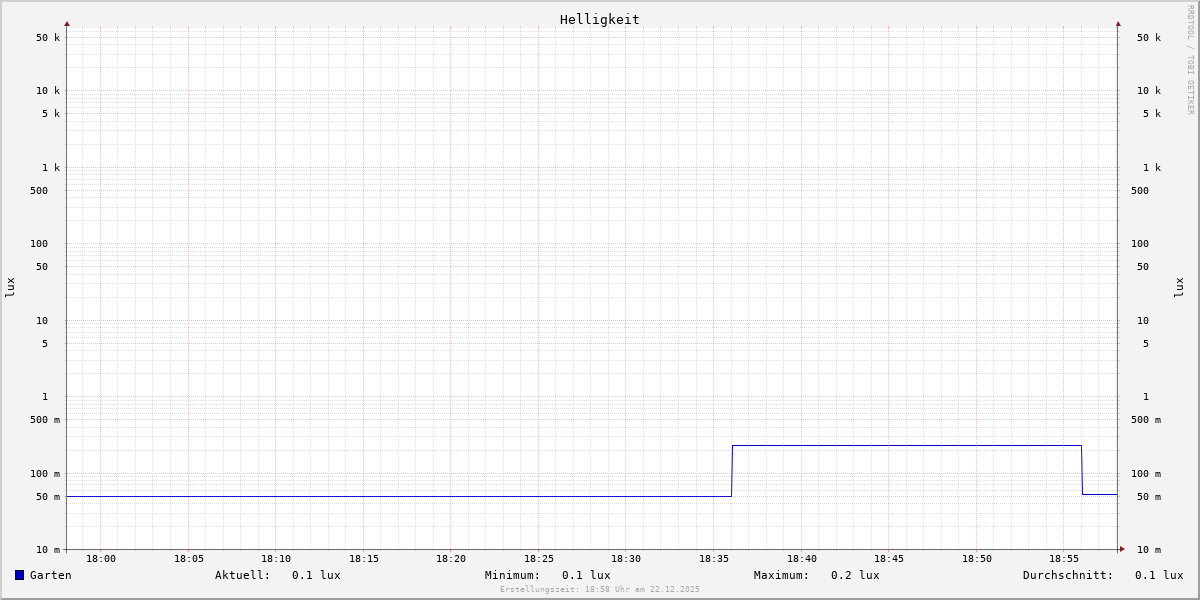Click the left axis 1 k label
This screenshot has width=1200, height=600.
tap(51, 168)
